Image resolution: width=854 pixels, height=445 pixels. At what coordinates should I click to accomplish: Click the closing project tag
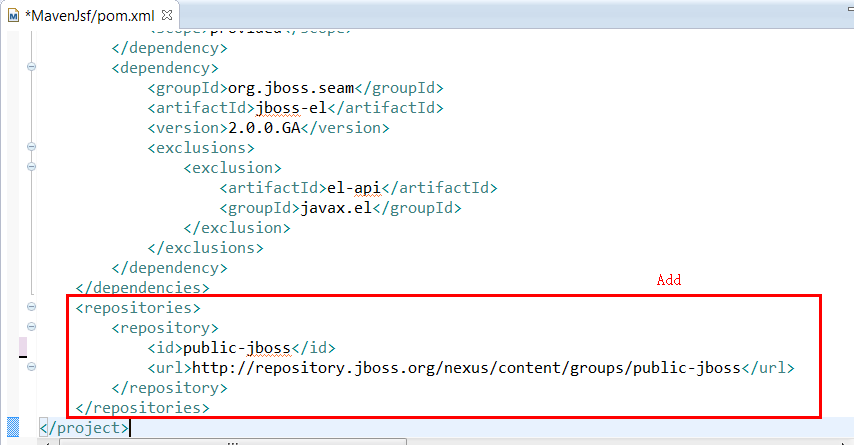tap(85, 428)
